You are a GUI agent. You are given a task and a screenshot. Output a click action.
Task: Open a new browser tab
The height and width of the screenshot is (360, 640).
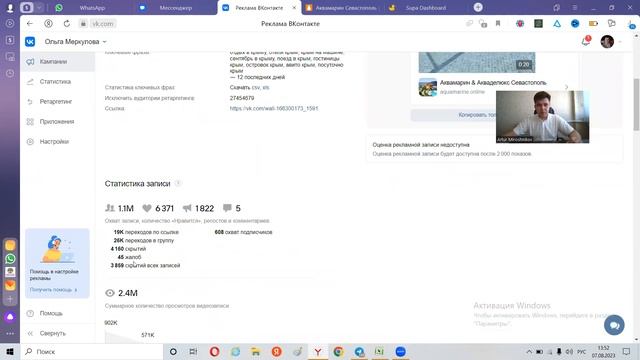(x=478, y=7)
